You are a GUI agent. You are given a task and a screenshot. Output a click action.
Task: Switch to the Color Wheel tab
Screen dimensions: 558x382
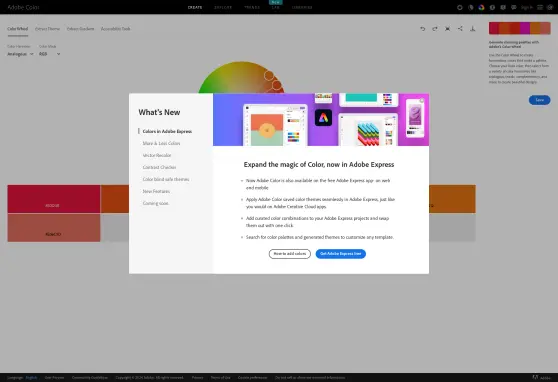click(x=17, y=29)
